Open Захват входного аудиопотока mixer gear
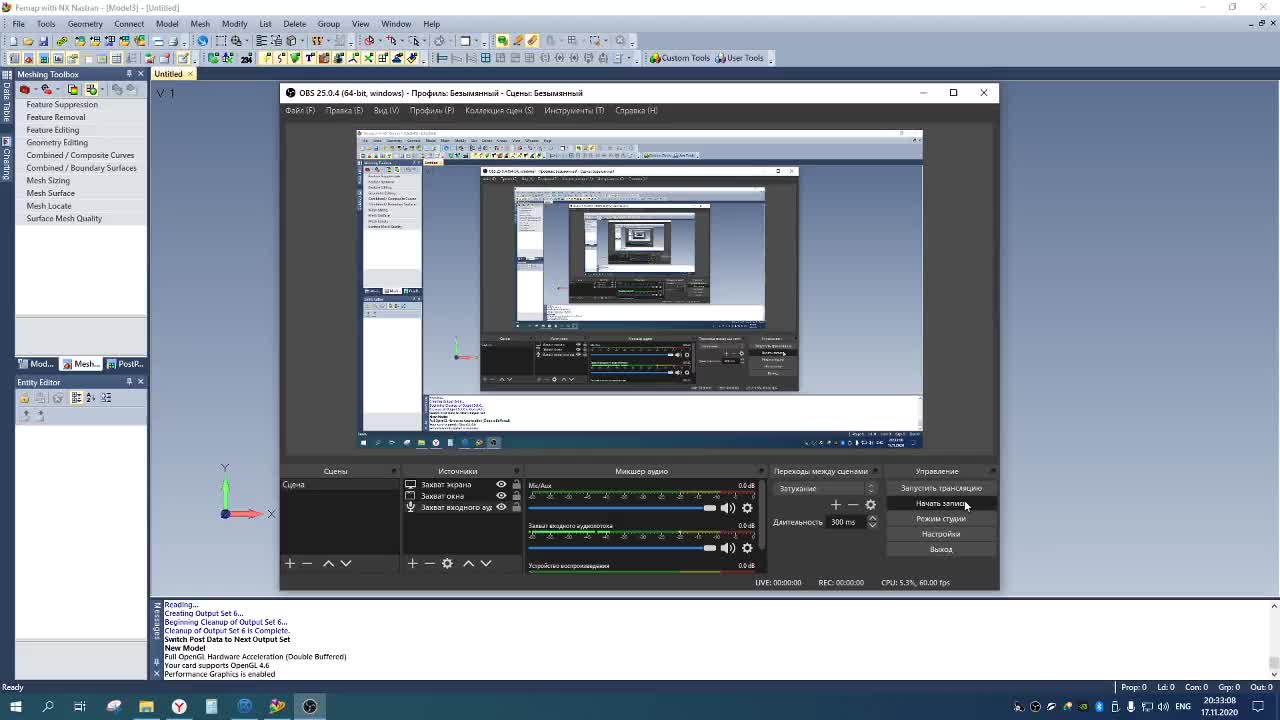The image size is (1280, 720). coord(747,548)
